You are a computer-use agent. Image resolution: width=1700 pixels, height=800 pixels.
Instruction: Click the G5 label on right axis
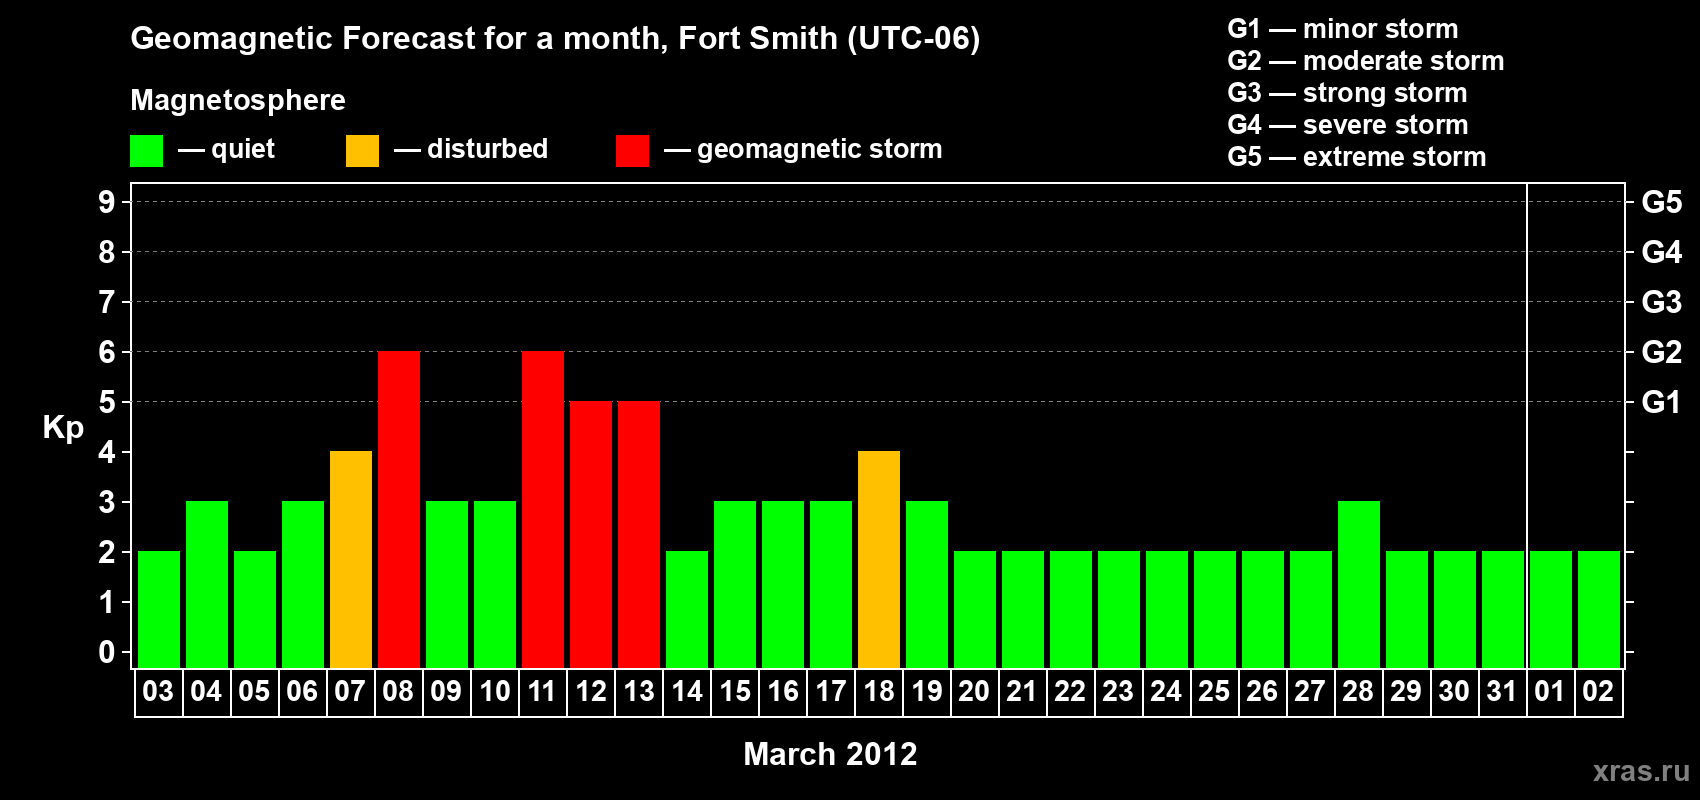(1662, 202)
